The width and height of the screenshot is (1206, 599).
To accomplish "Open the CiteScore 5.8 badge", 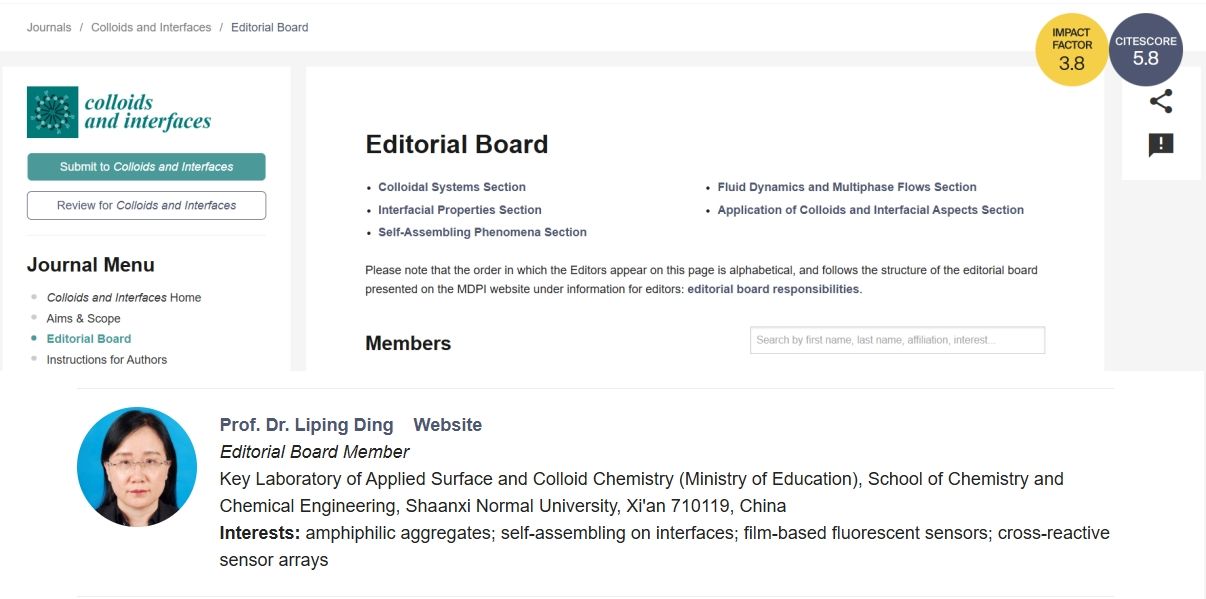I will (1146, 50).
